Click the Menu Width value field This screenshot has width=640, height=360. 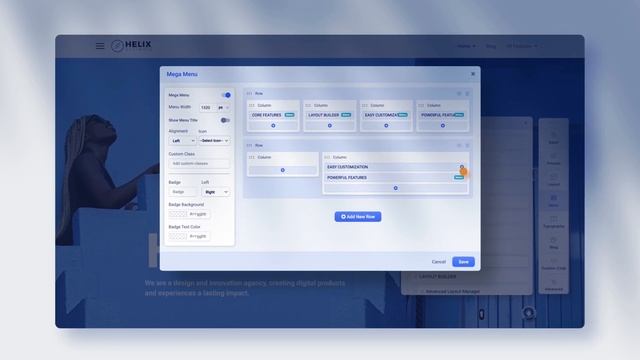point(207,107)
